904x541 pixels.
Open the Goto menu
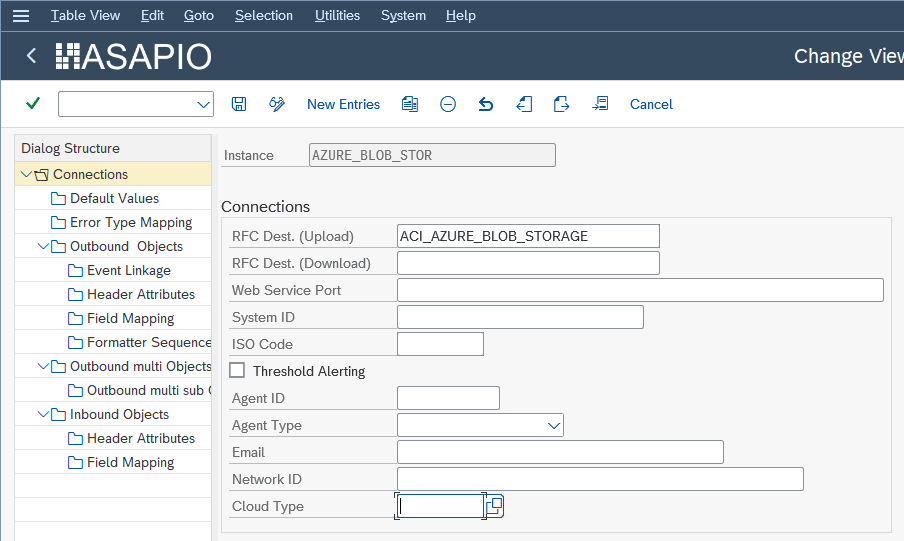click(x=199, y=16)
